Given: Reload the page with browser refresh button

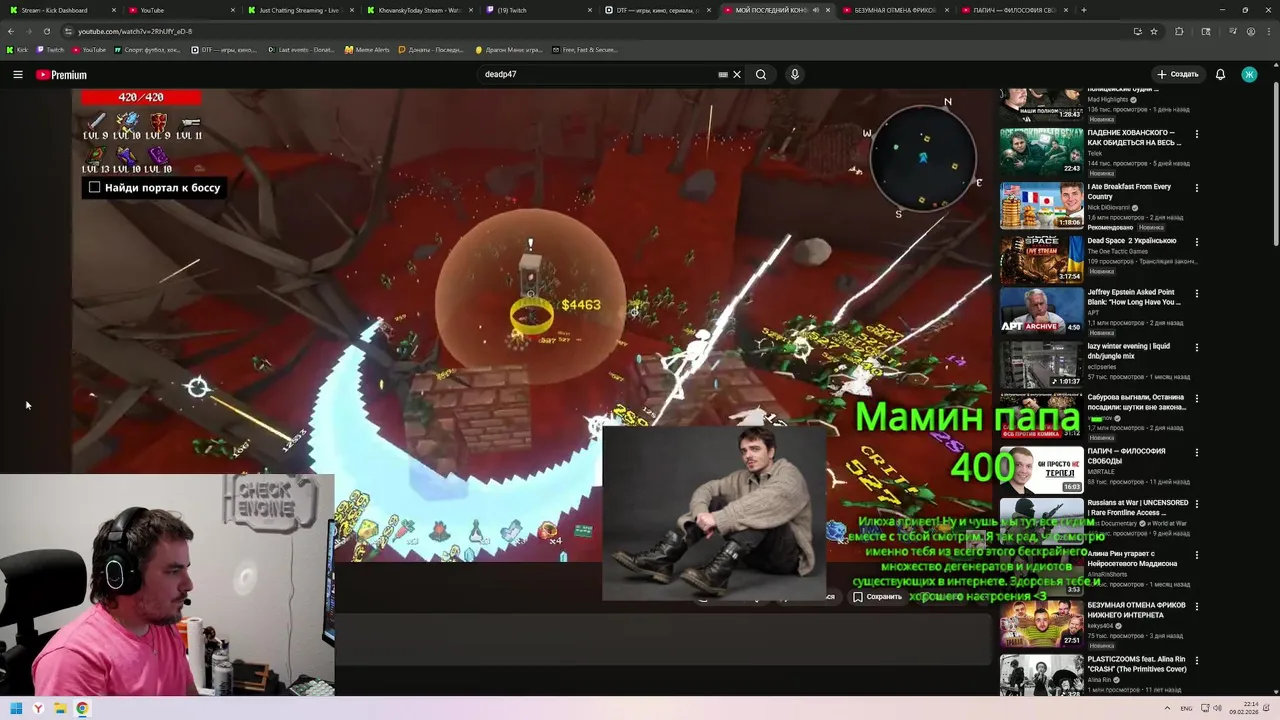Looking at the screenshot, I should pos(46,31).
